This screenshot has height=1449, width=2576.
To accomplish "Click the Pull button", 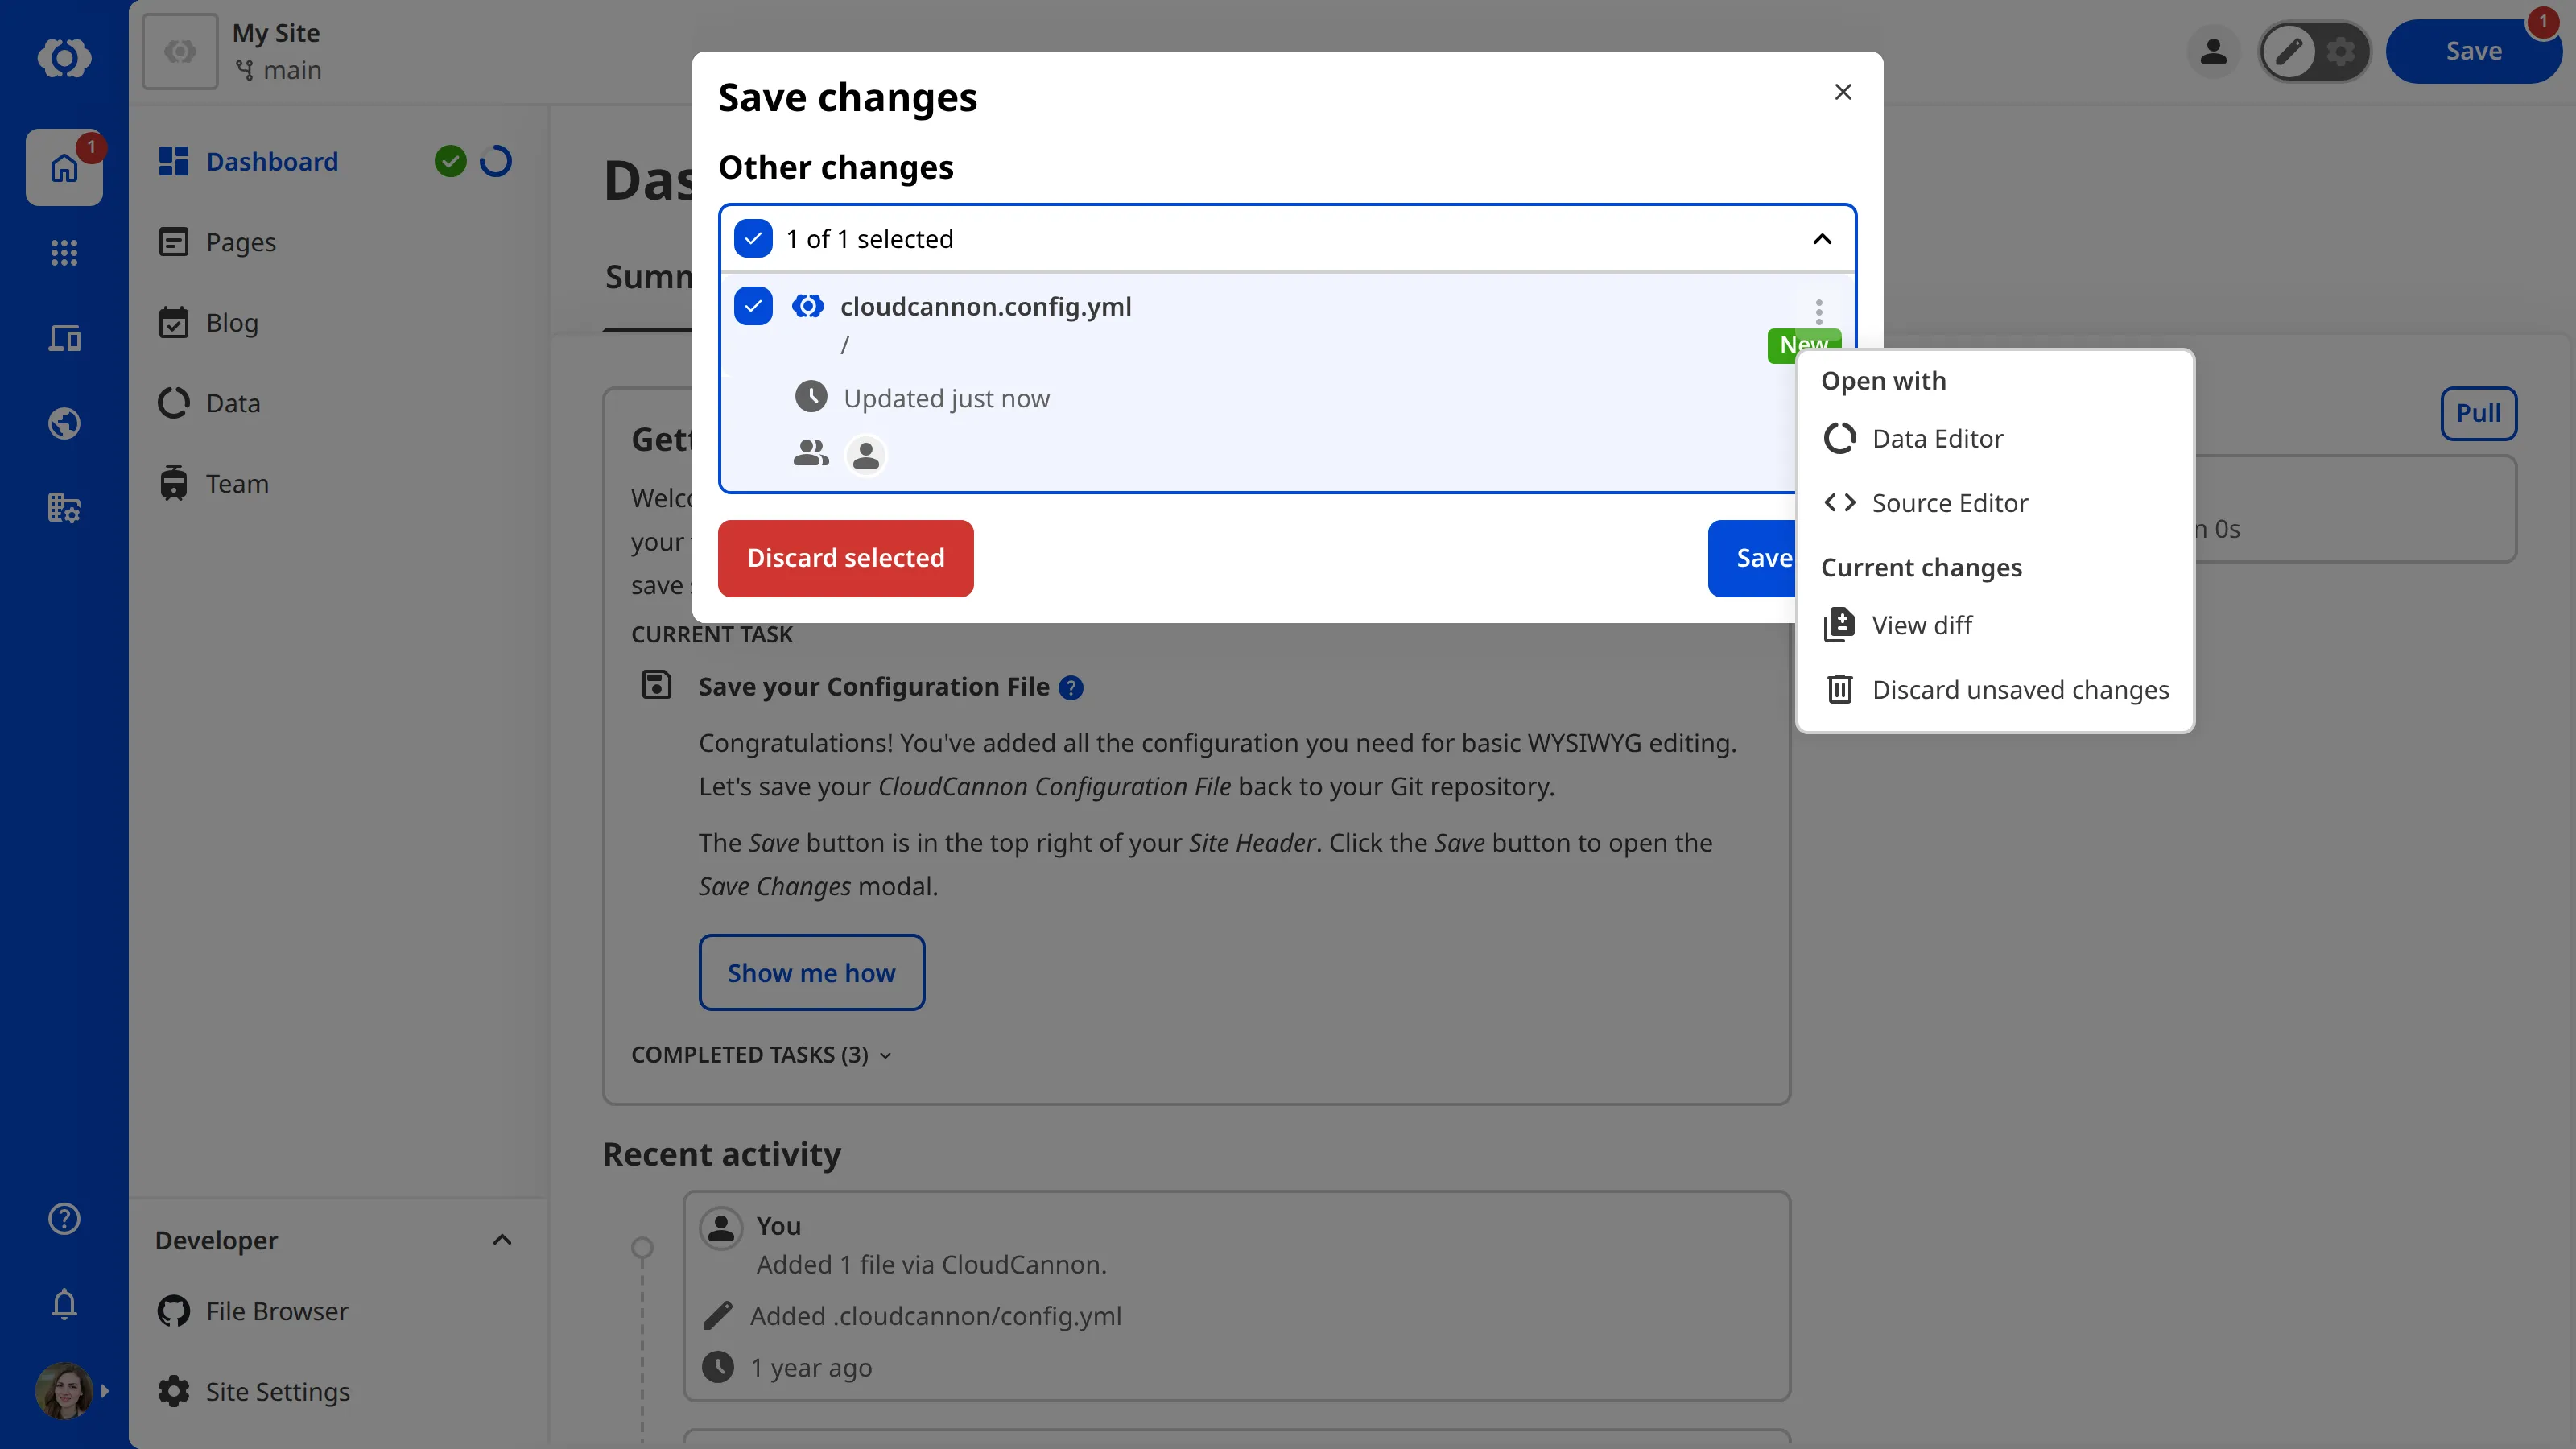I will click(x=2478, y=413).
